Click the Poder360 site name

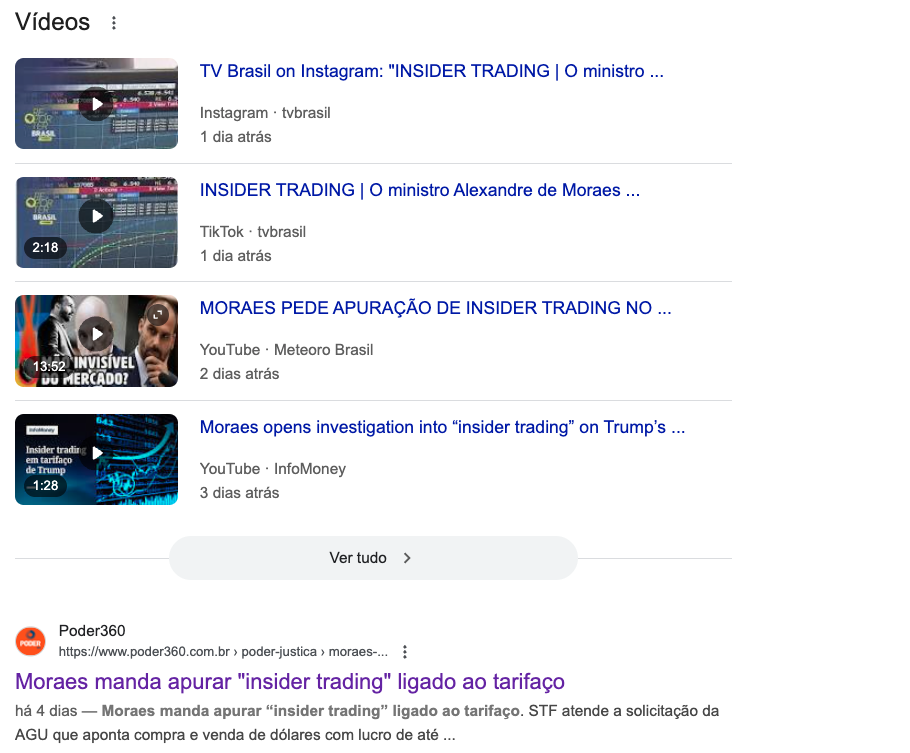click(x=92, y=630)
